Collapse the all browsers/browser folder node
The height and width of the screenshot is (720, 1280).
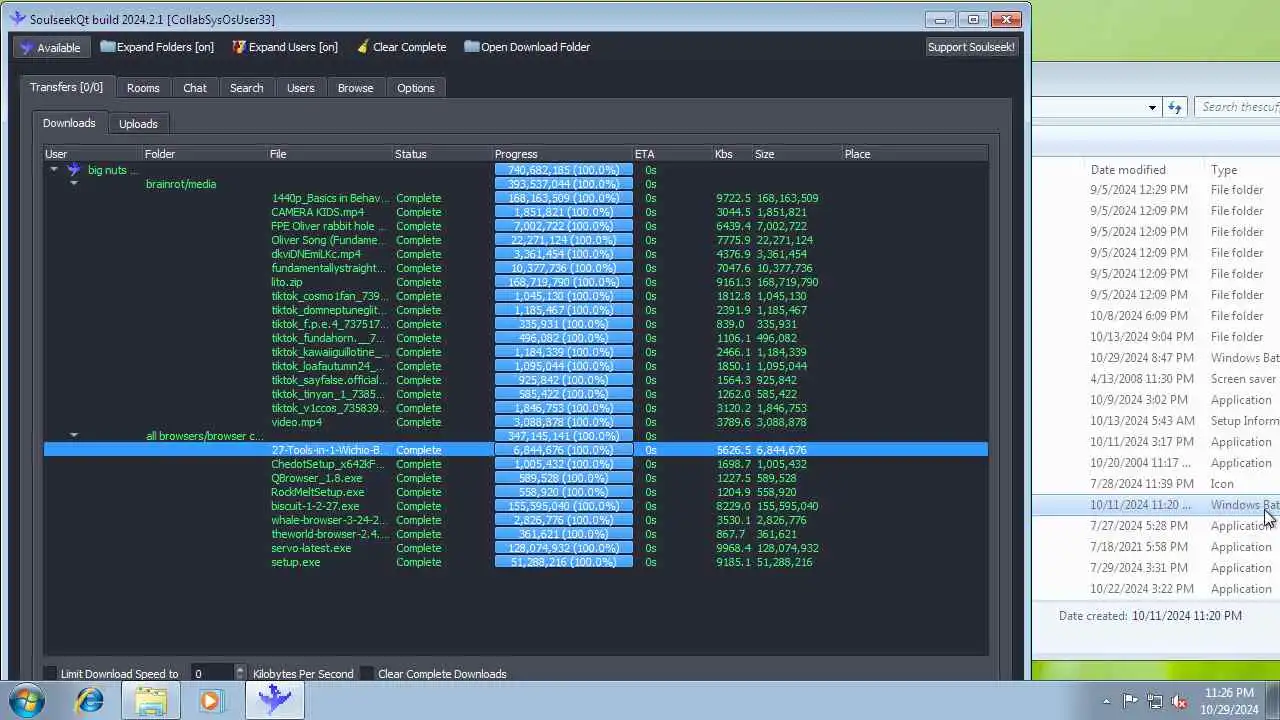click(x=74, y=436)
